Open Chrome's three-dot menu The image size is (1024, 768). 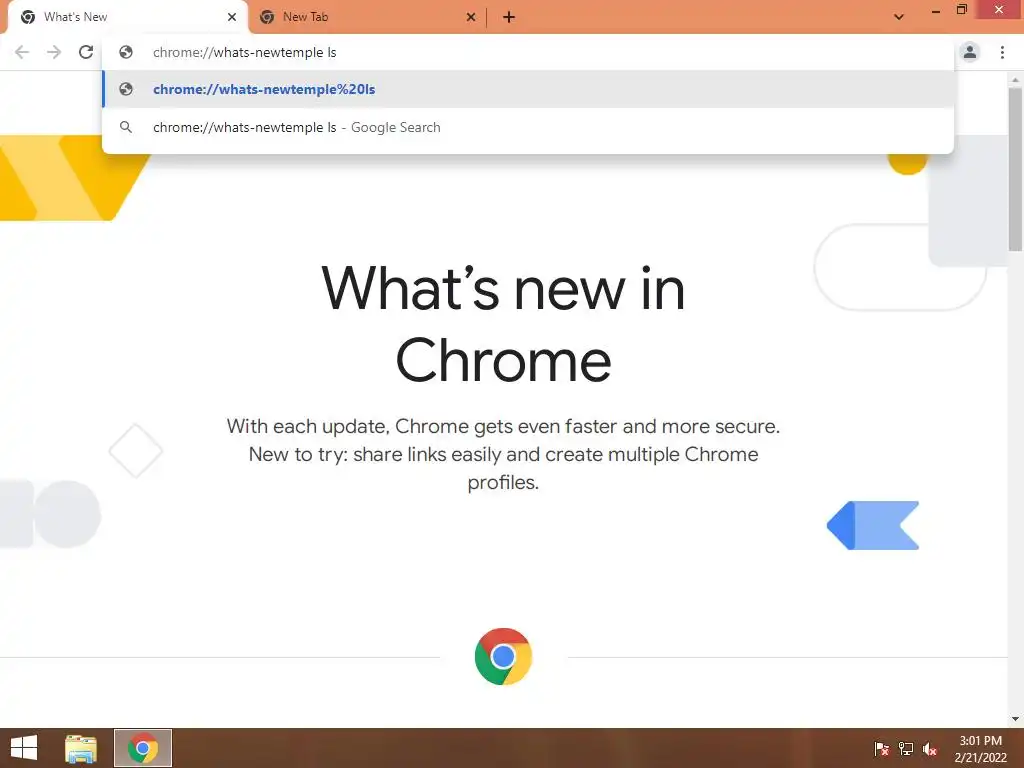[1002, 52]
